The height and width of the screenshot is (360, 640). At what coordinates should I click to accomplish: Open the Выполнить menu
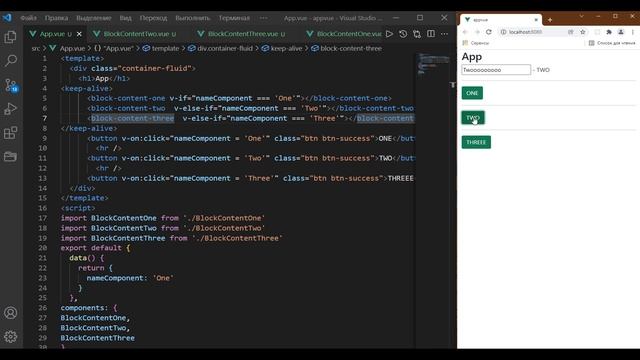193,18
